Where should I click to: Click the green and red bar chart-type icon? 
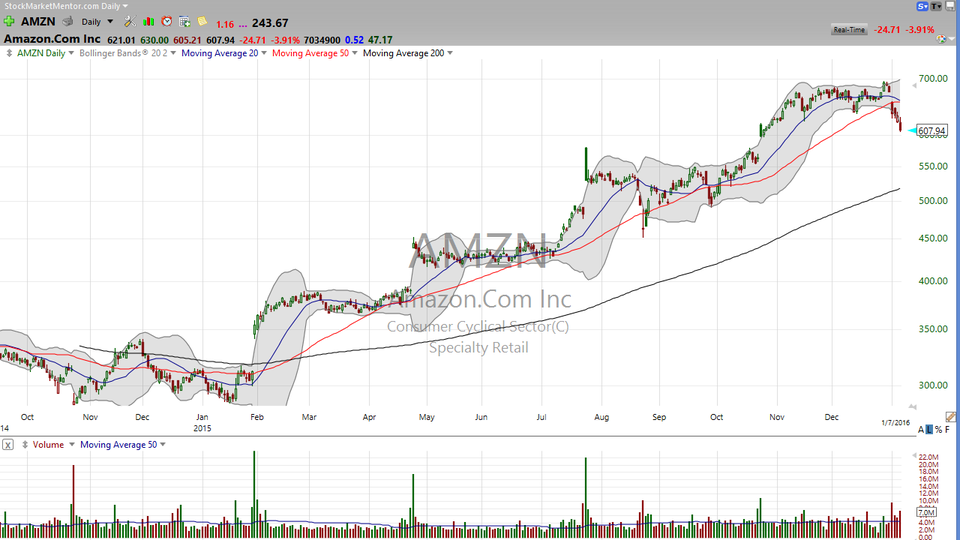pos(148,21)
